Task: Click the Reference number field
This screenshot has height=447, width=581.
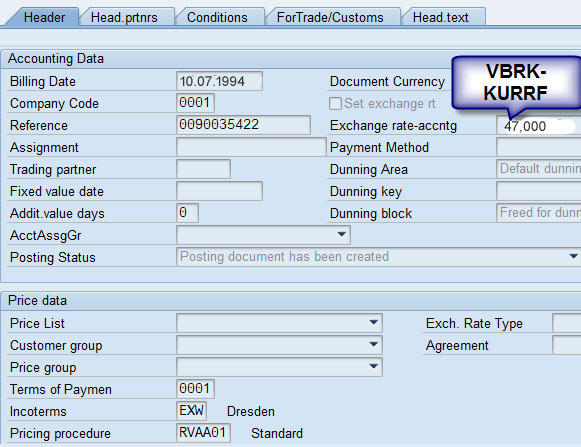Action: pos(243,125)
